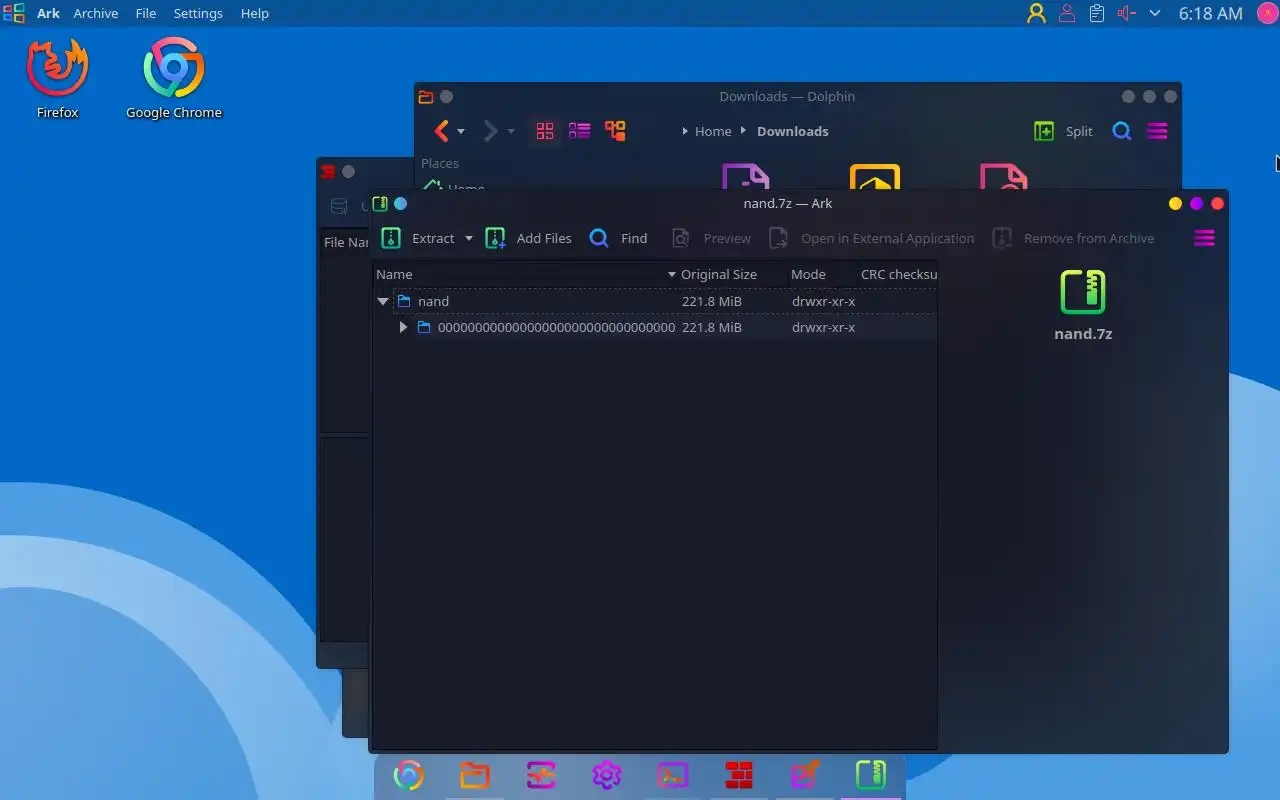Click the nand.7z archive icon in info panel

1083,292
